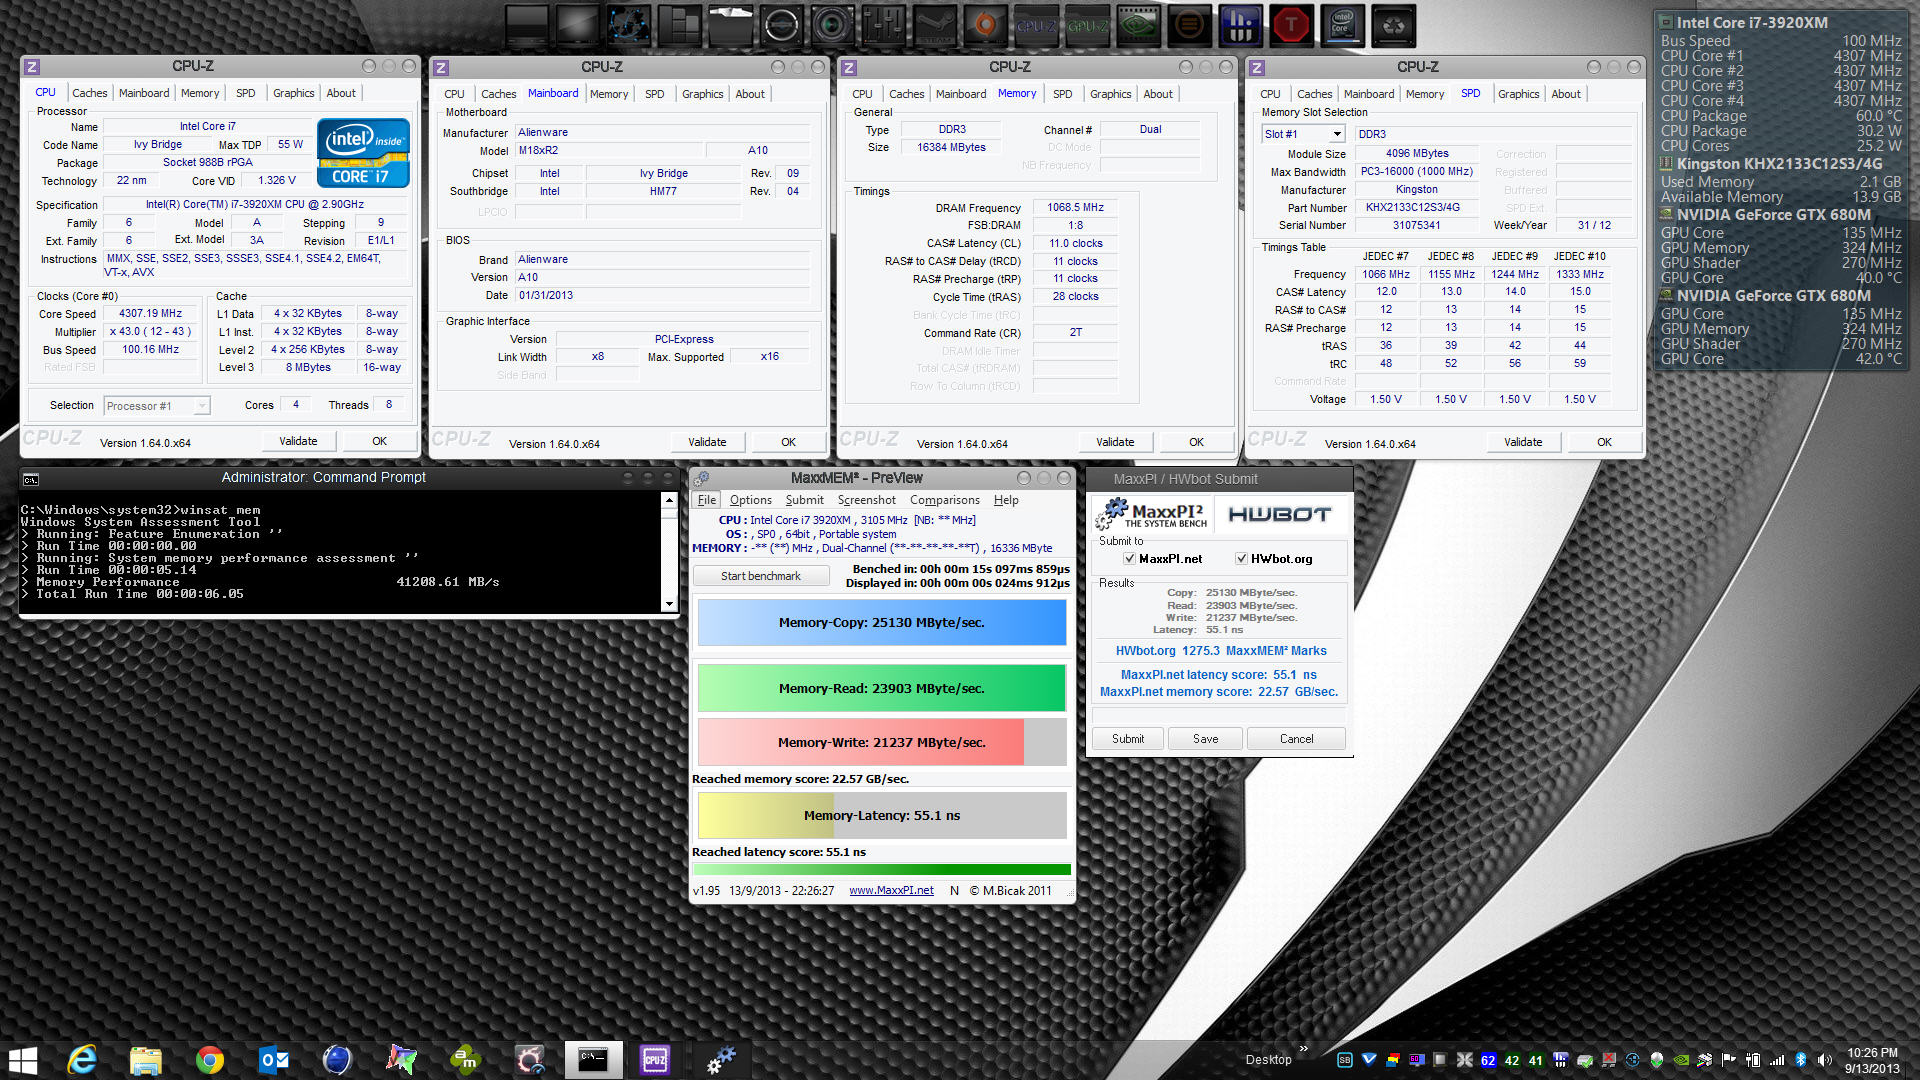Open the folder icon in the top dock

tap(730, 26)
